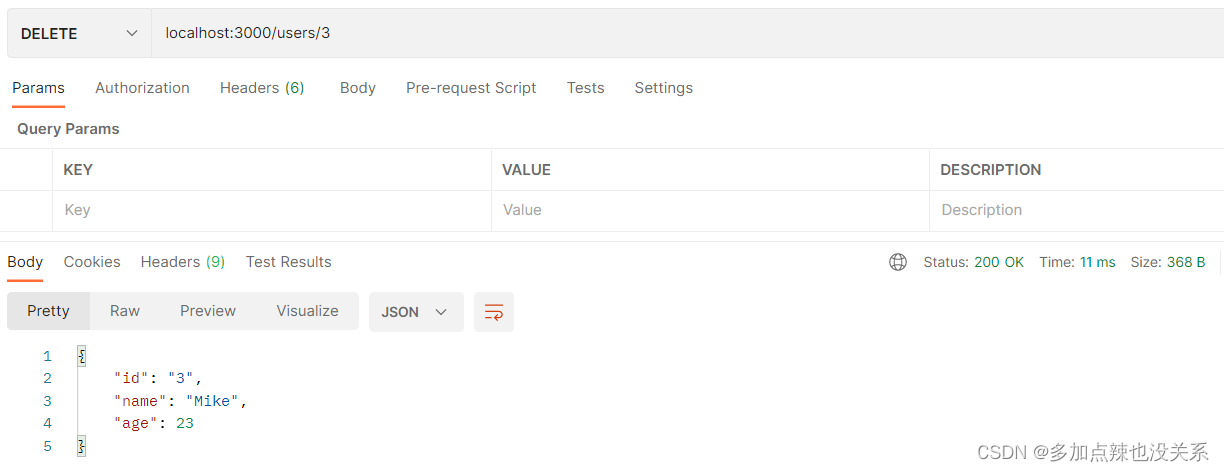This screenshot has width=1224, height=472.
Task: Open the request Headers (6) tab
Action: [262, 88]
